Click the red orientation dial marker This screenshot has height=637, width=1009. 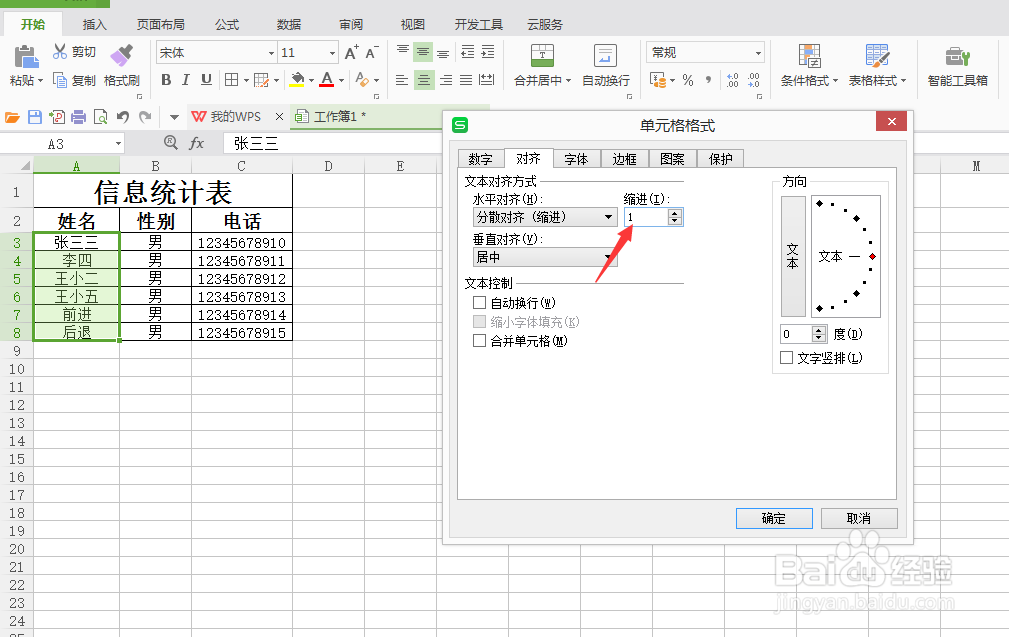pos(872,256)
